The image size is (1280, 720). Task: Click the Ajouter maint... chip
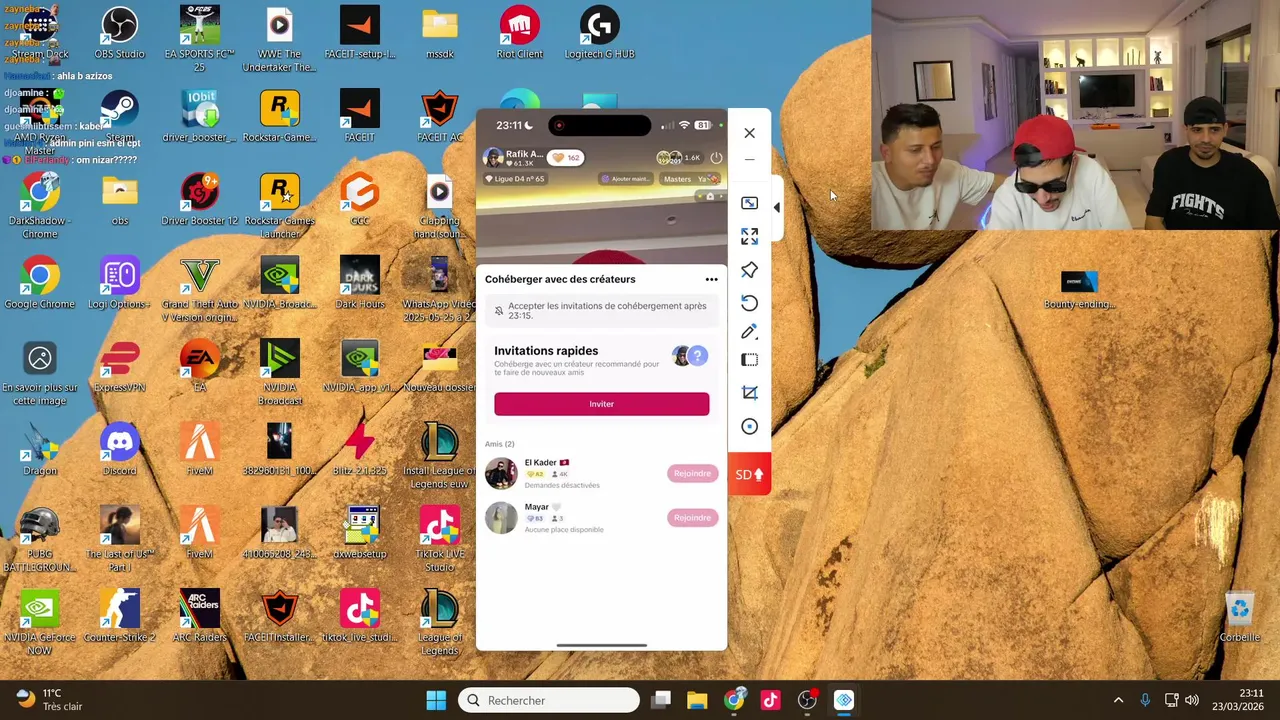(x=626, y=179)
